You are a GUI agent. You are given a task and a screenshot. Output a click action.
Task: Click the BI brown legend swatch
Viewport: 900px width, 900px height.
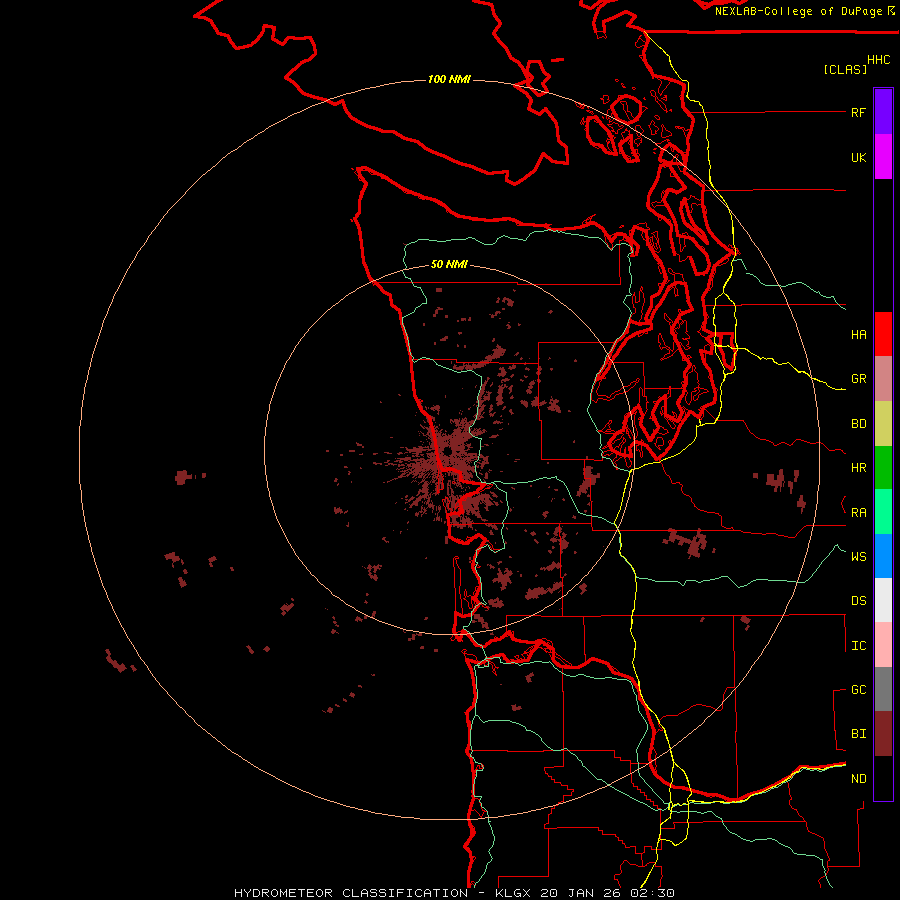tap(883, 734)
